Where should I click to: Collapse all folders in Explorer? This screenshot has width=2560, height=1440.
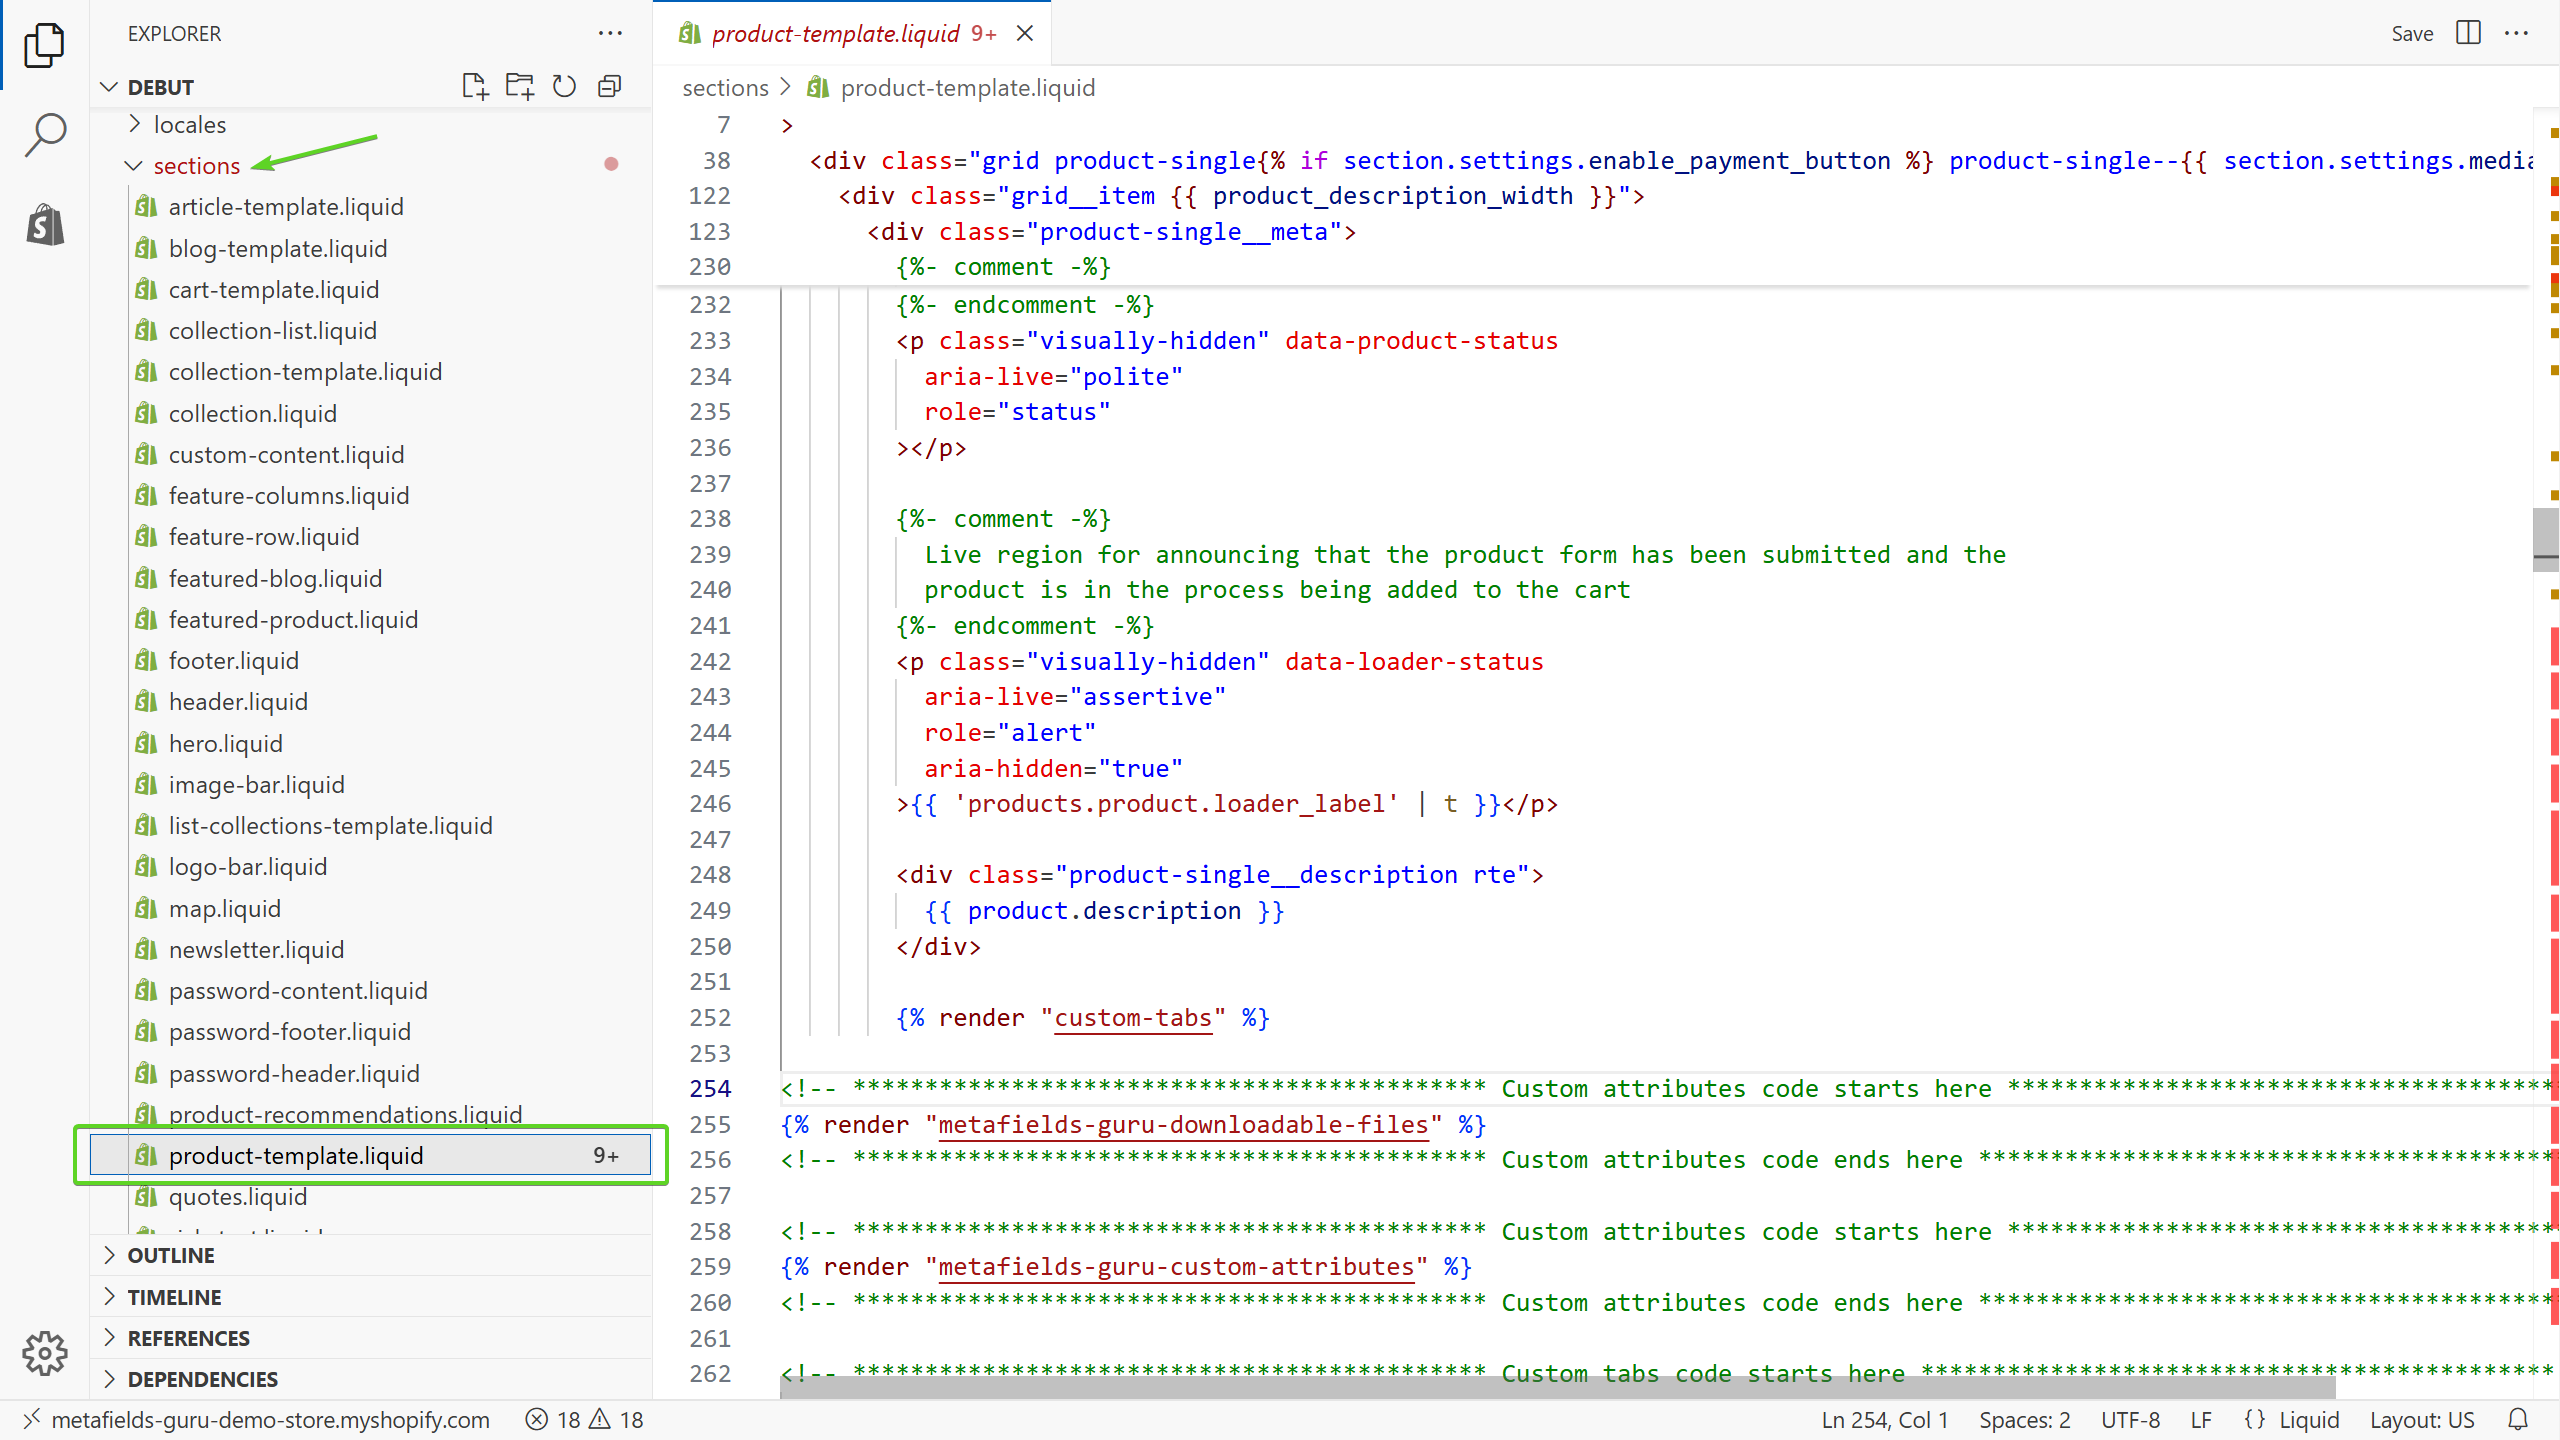click(609, 87)
